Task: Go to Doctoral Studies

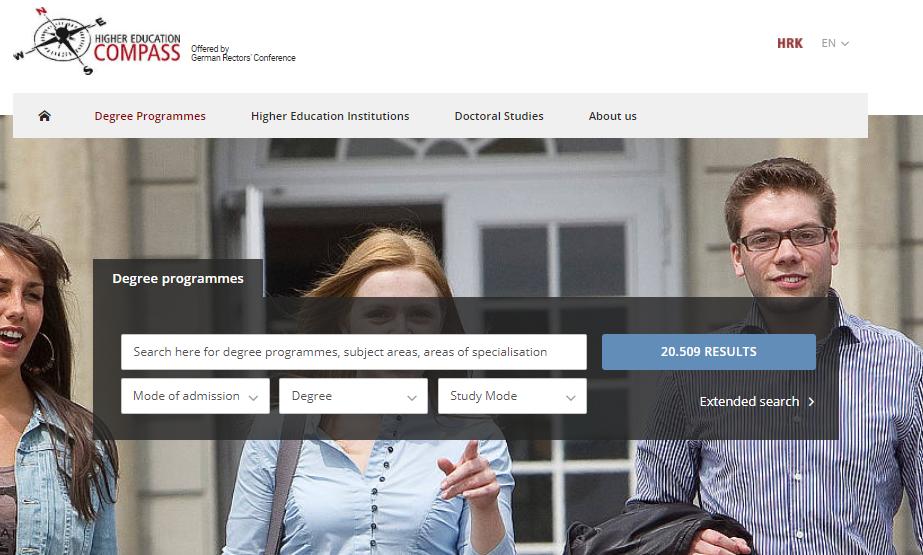Action: point(499,116)
